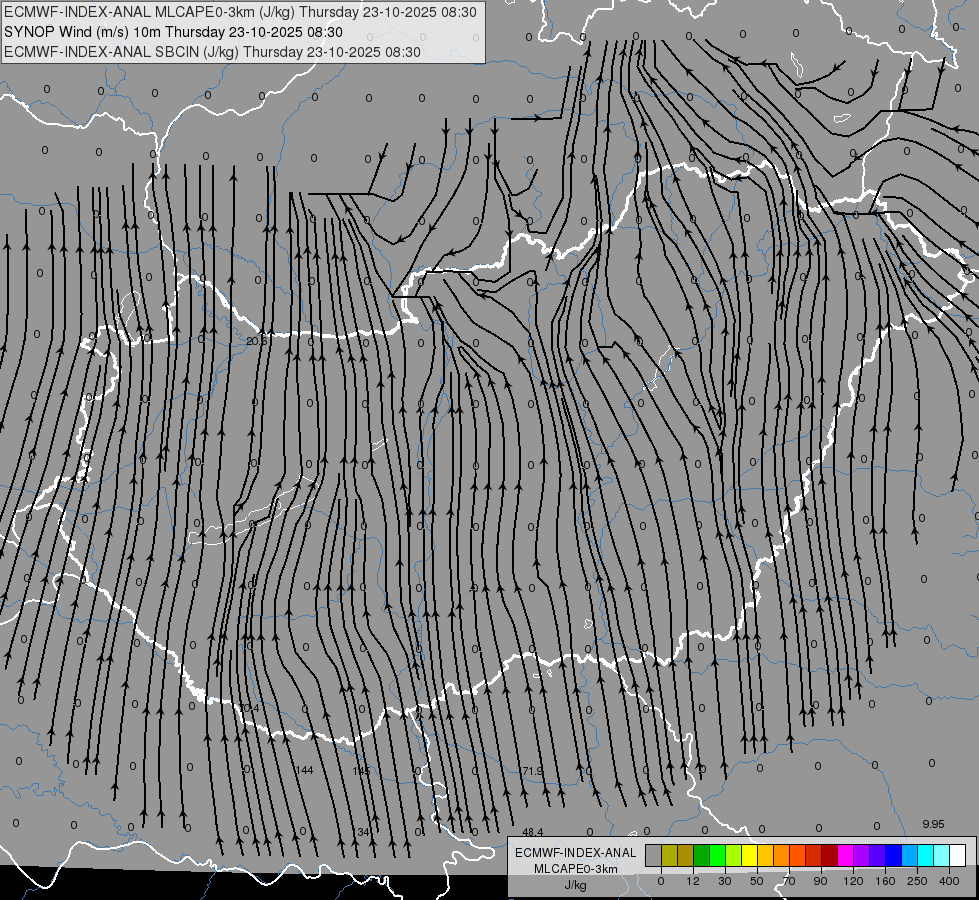Click the map value 20.5

256,341
